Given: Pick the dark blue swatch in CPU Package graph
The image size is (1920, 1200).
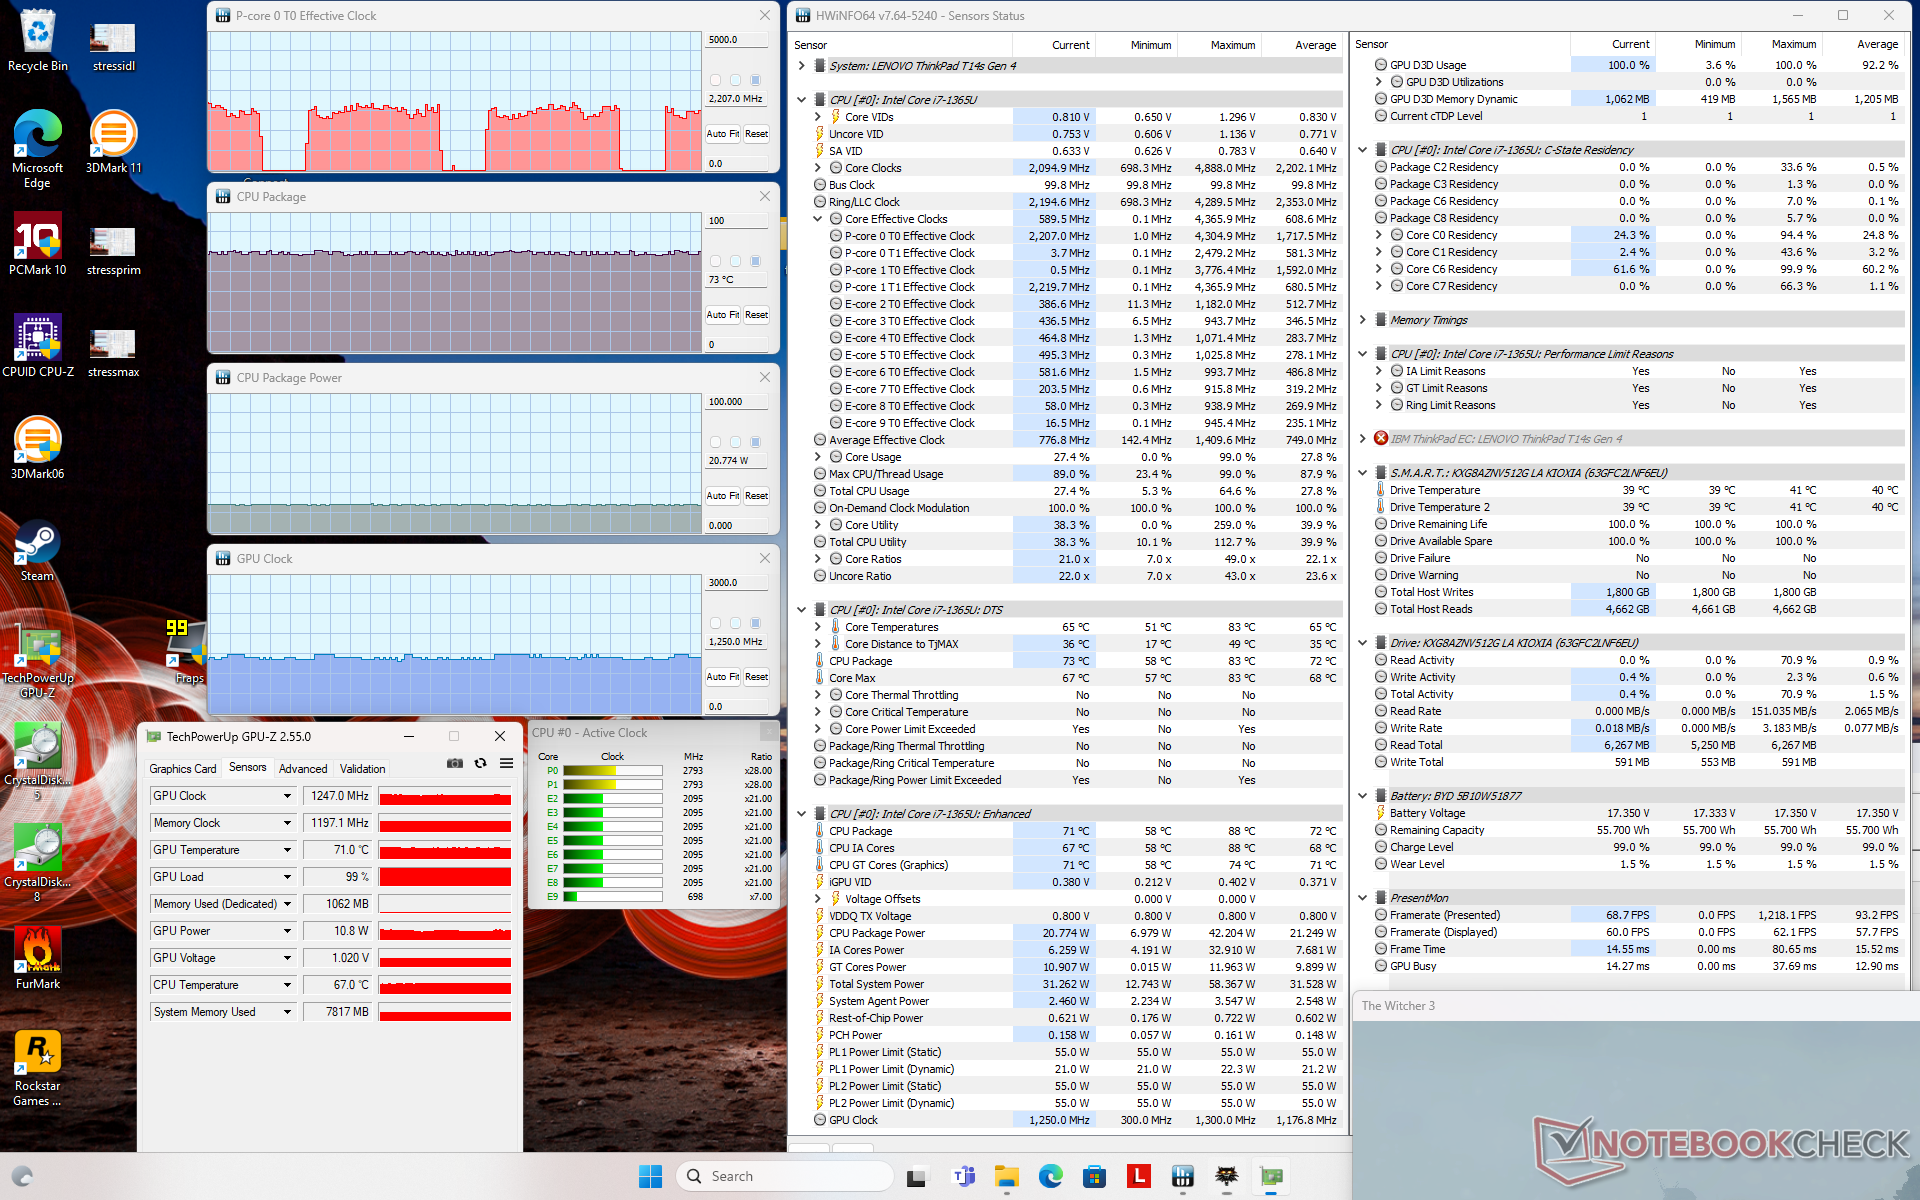Looking at the screenshot, I should coord(755,261).
